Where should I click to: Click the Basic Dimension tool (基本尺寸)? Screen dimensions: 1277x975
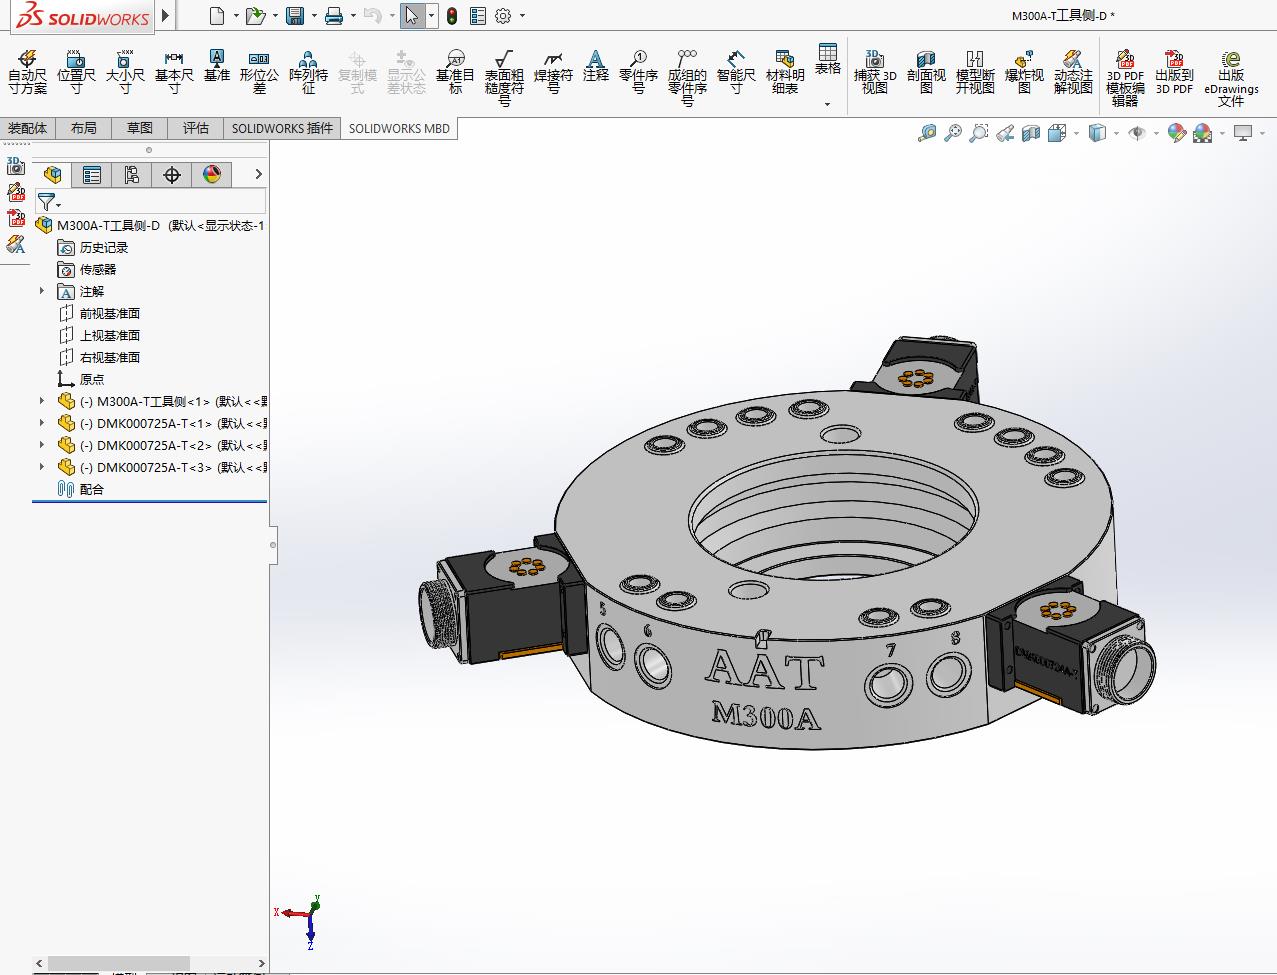click(x=174, y=72)
